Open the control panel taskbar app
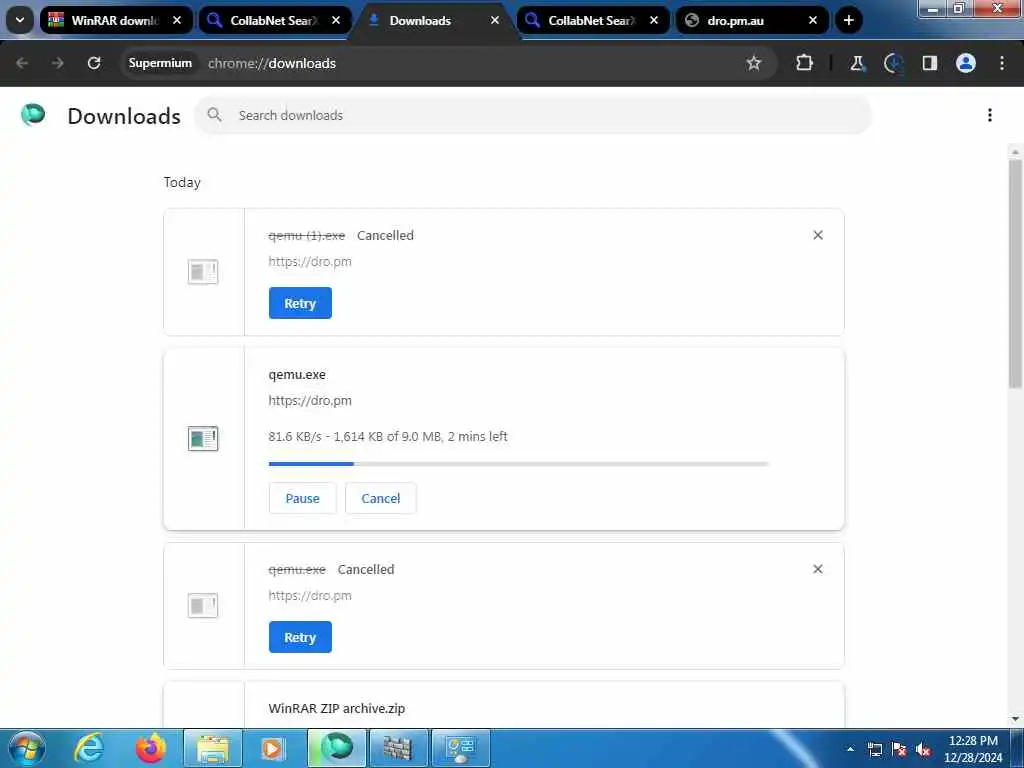Viewport: 1024px width, 768px height. [460, 748]
